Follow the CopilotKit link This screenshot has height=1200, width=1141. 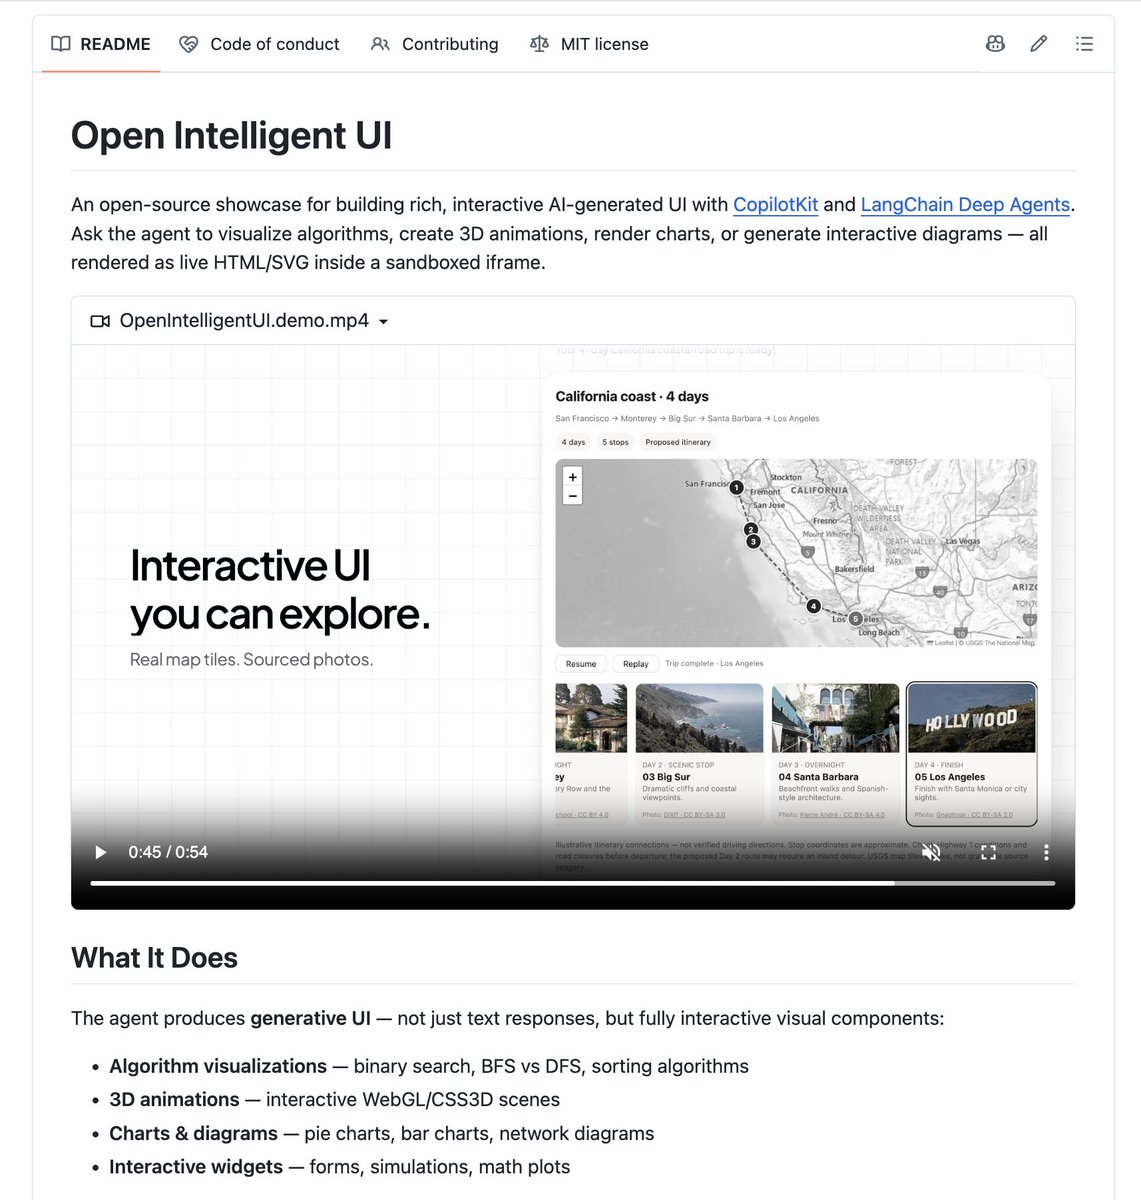[x=775, y=205]
